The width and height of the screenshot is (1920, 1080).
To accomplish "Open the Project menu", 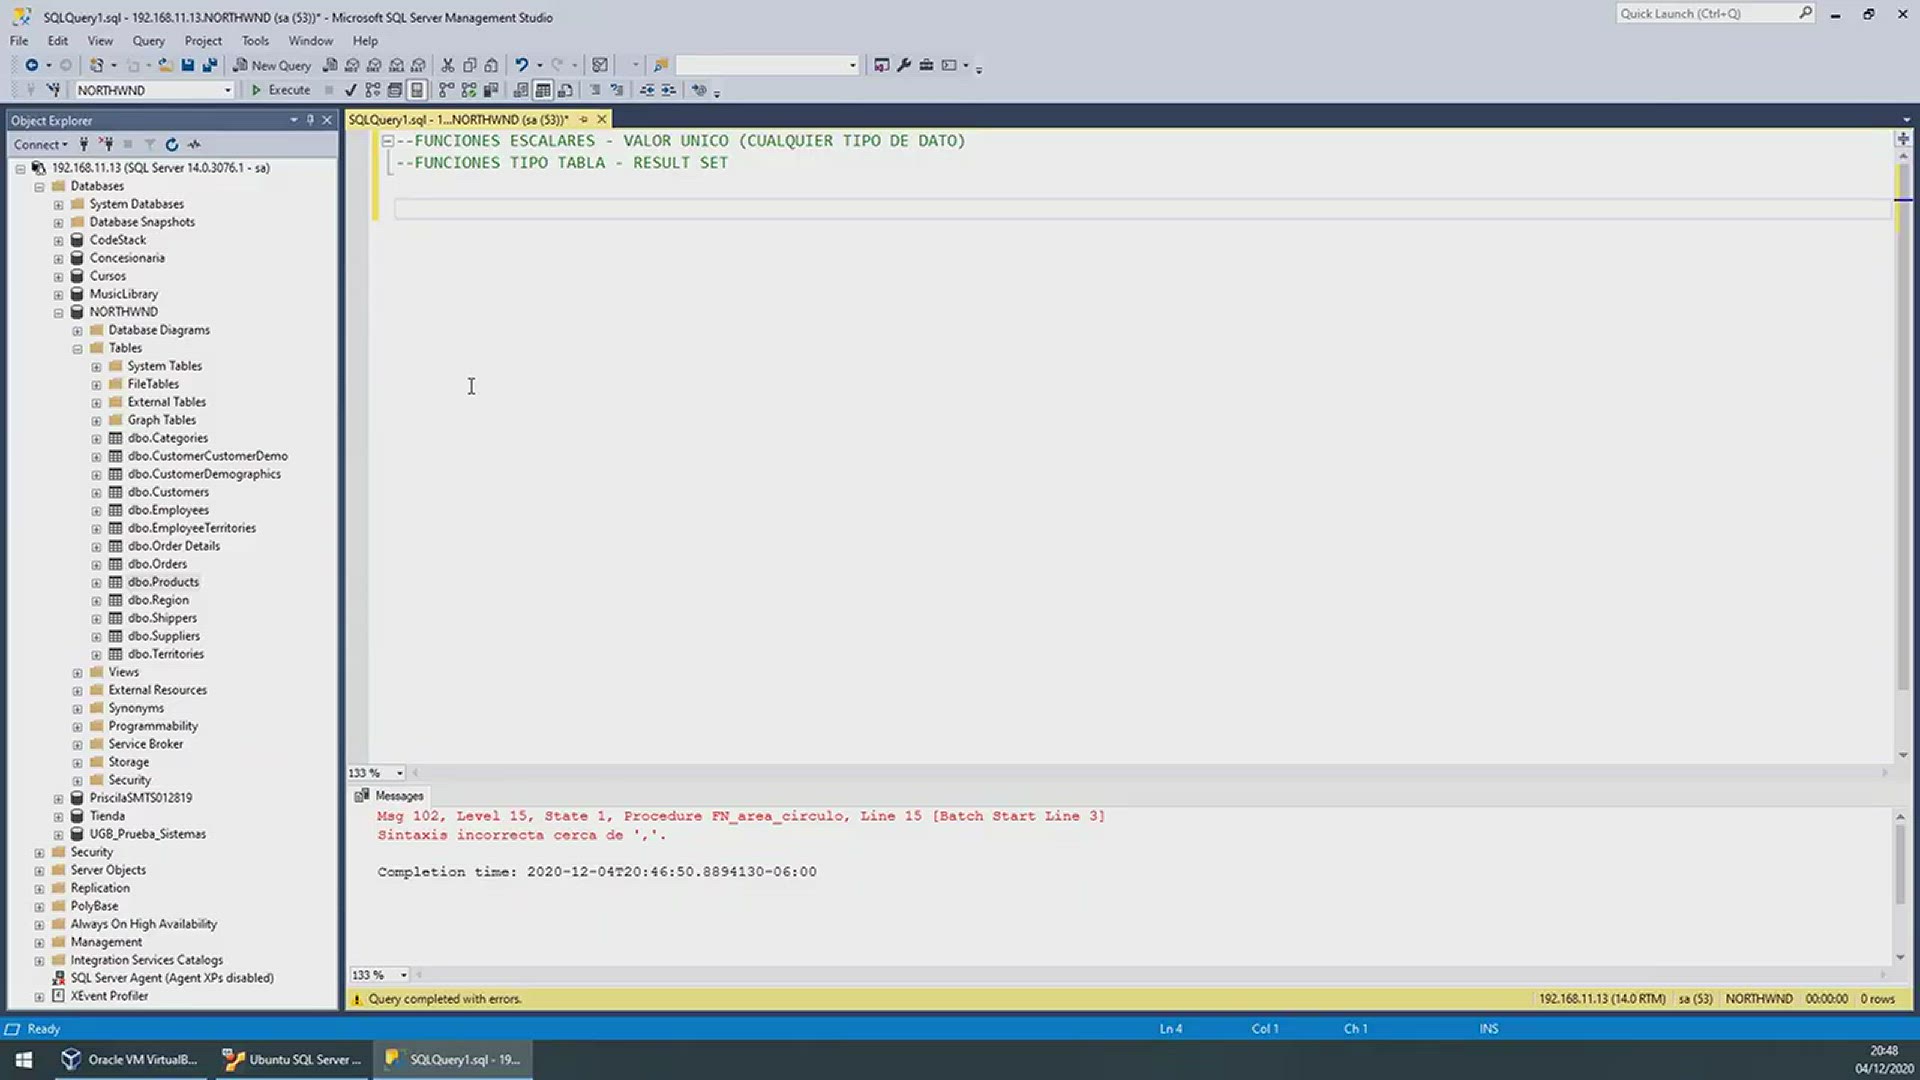I will tap(203, 41).
